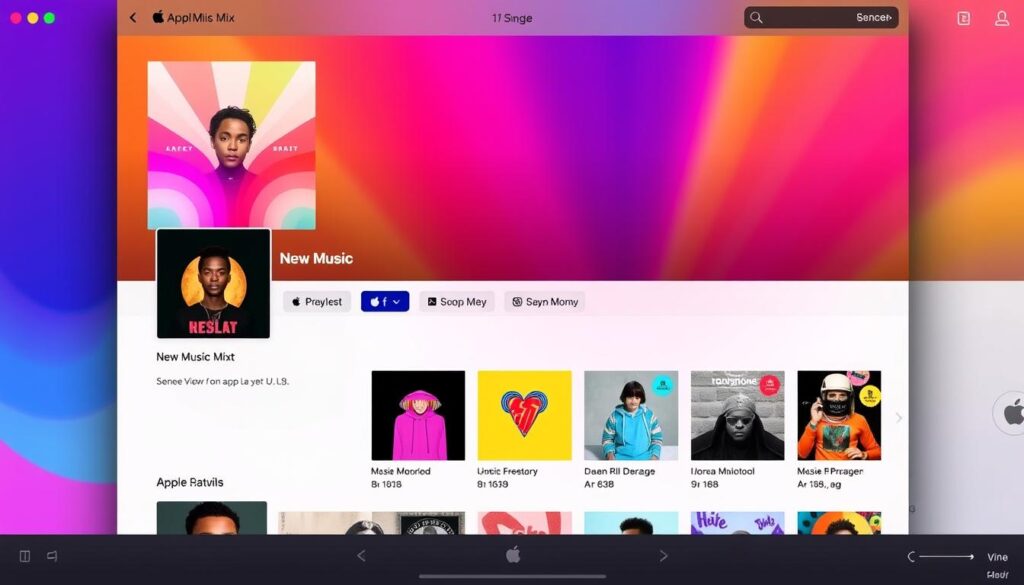The image size is (1024, 585).
Task: Click the New Music Mixt title
Action: (x=195, y=356)
